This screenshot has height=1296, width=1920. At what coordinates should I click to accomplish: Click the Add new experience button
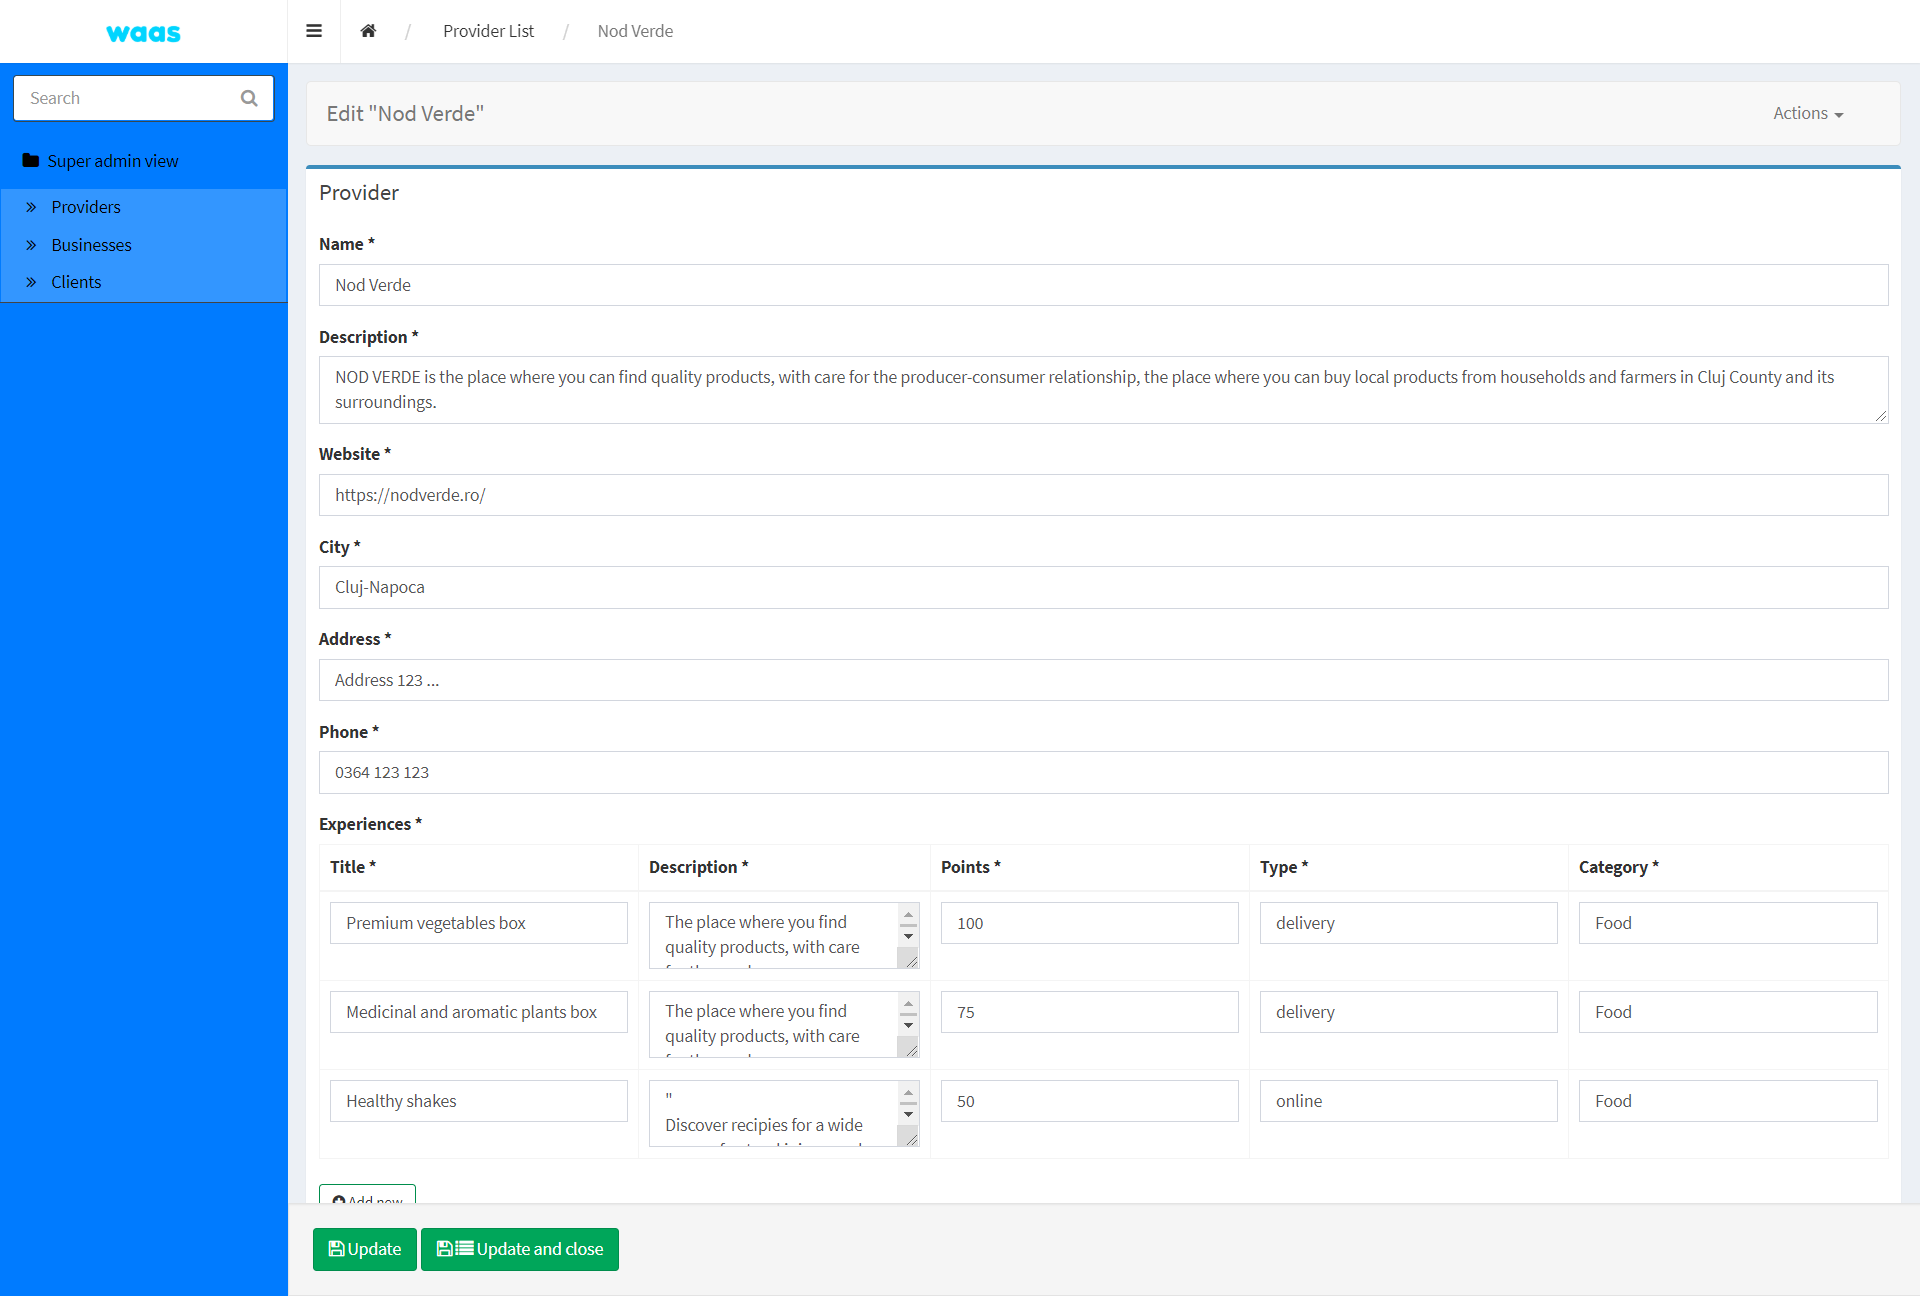click(367, 1196)
